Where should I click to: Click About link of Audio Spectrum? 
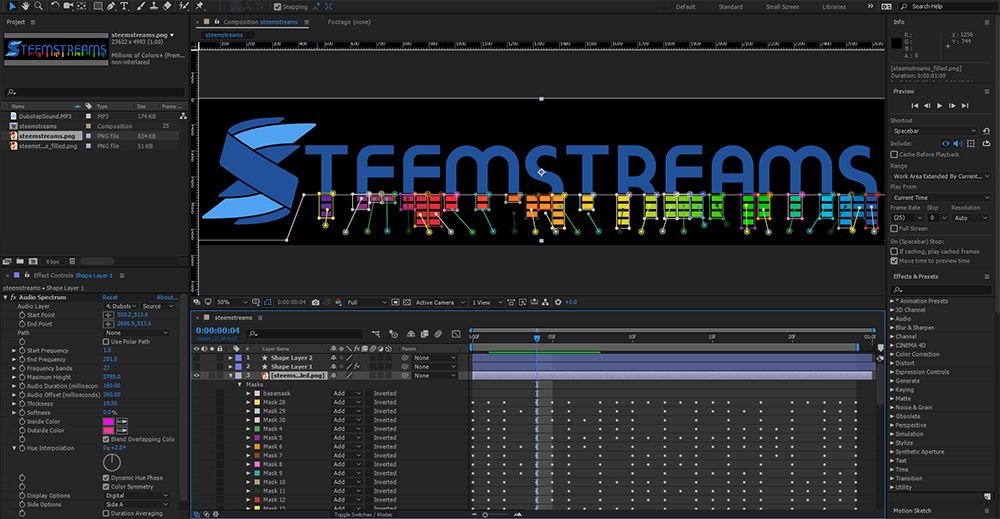[x=166, y=298]
